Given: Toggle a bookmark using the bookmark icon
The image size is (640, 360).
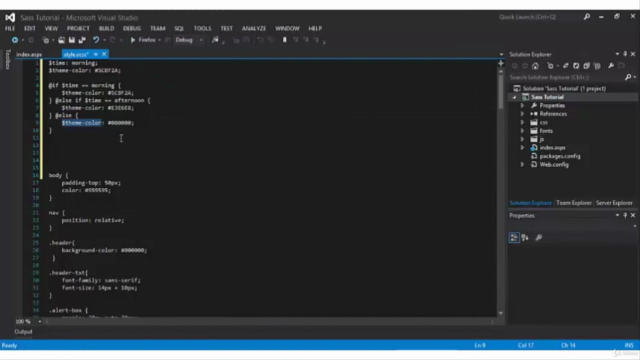Looking at the screenshot, I should coord(284,40).
